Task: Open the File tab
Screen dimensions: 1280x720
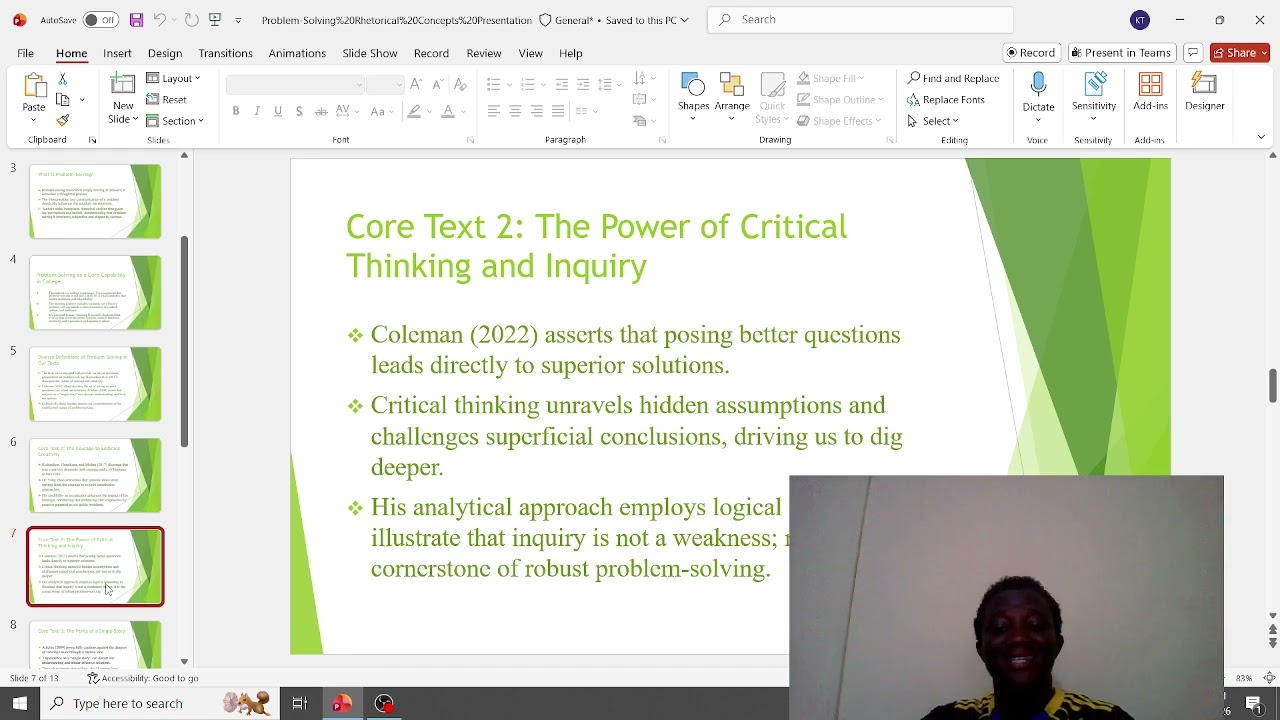Action: [x=25, y=53]
